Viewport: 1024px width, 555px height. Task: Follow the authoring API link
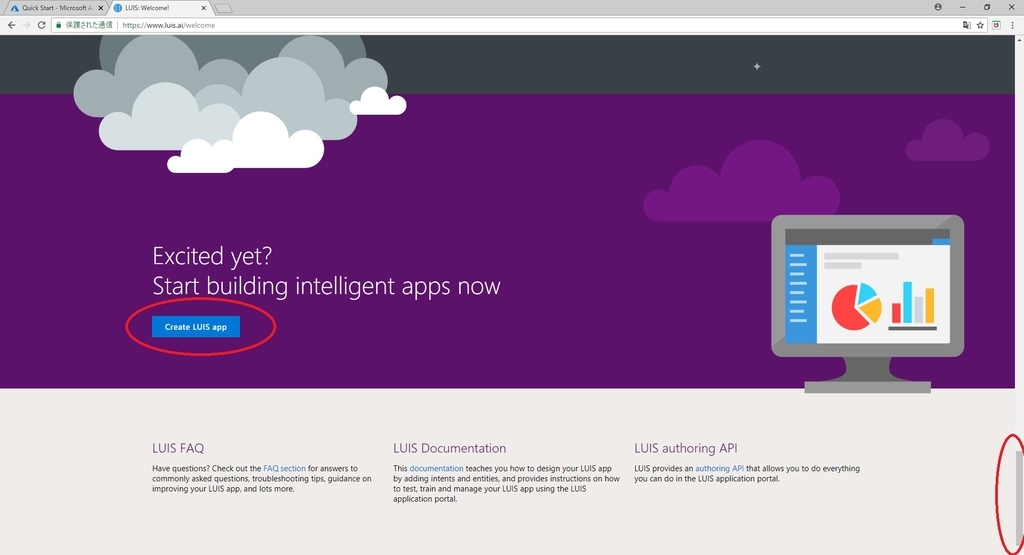click(719, 468)
